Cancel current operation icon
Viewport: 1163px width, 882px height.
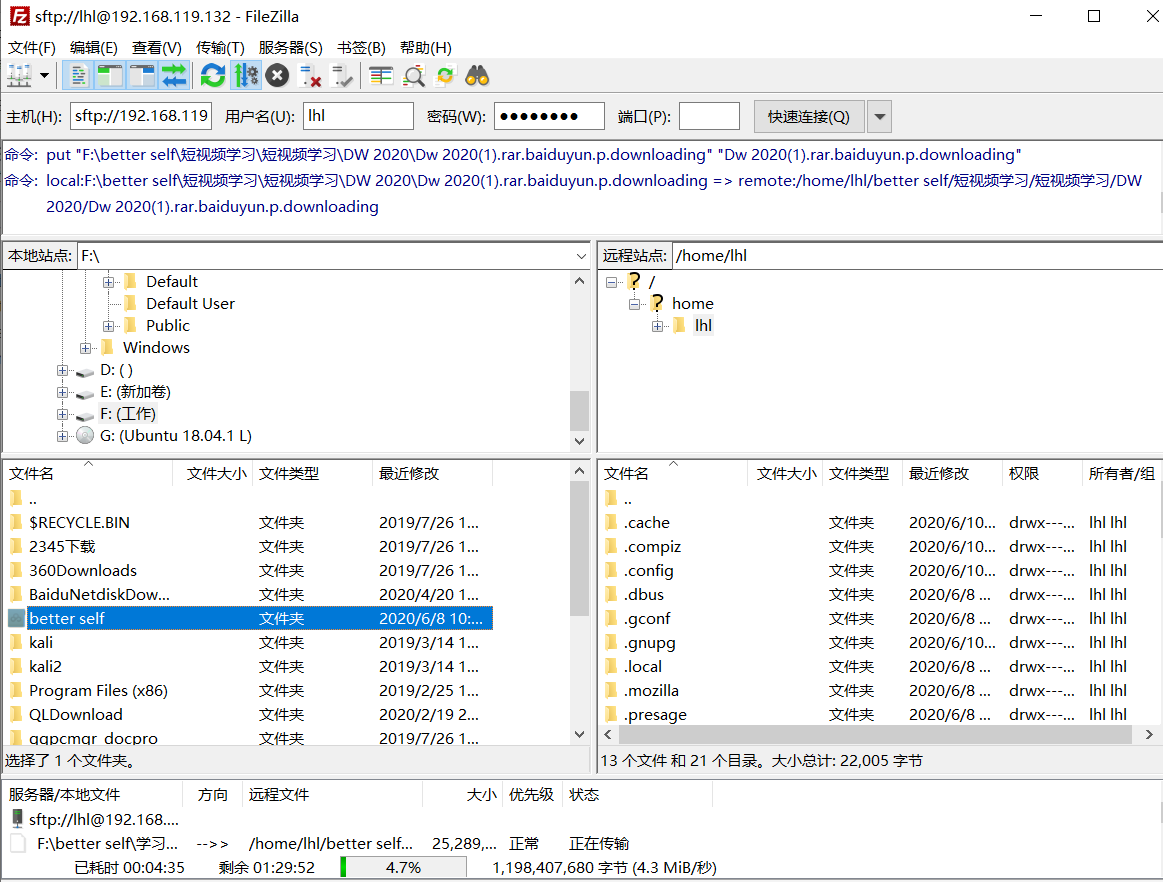(x=277, y=76)
